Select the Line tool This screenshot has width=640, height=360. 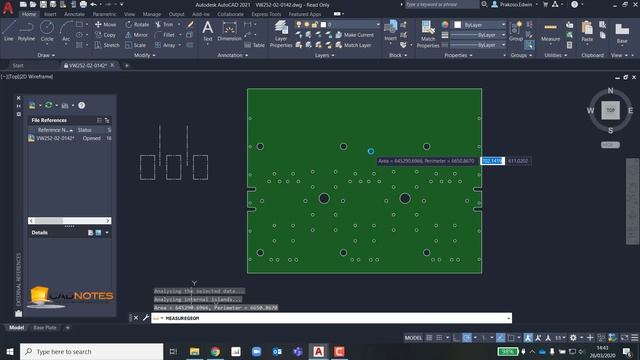tap(9, 31)
